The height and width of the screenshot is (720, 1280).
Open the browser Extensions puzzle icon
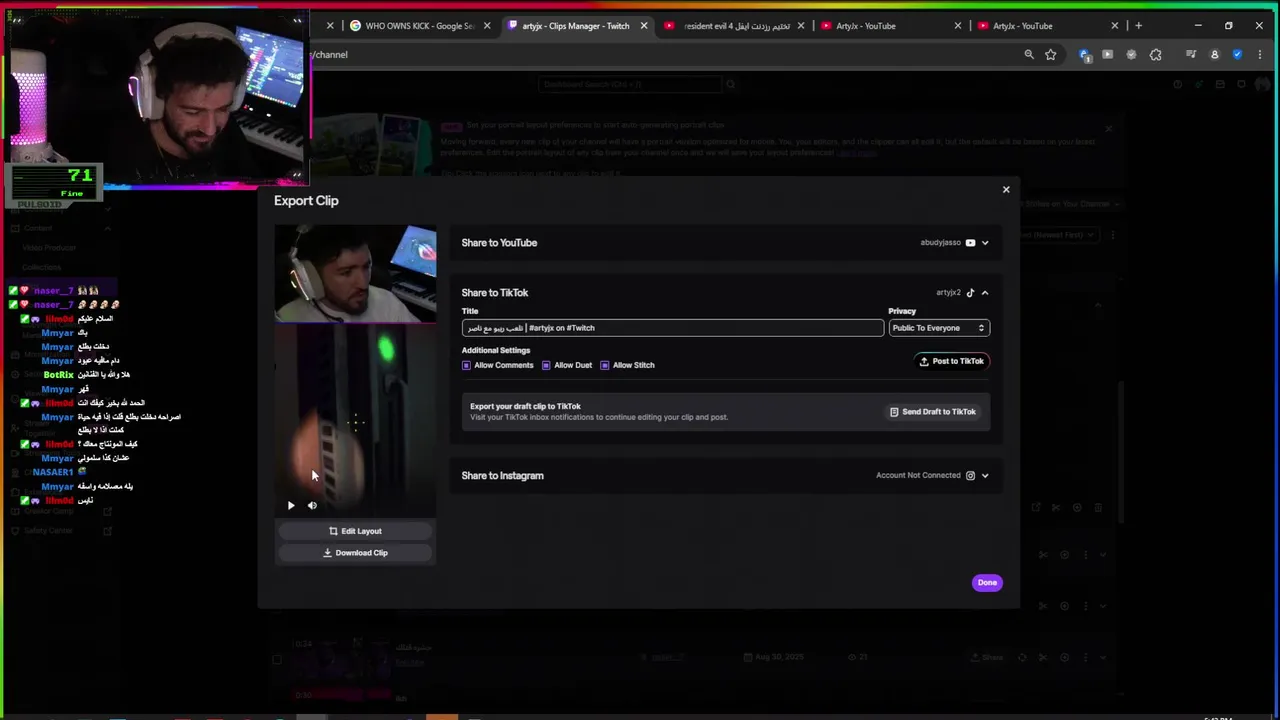click(1156, 55)
